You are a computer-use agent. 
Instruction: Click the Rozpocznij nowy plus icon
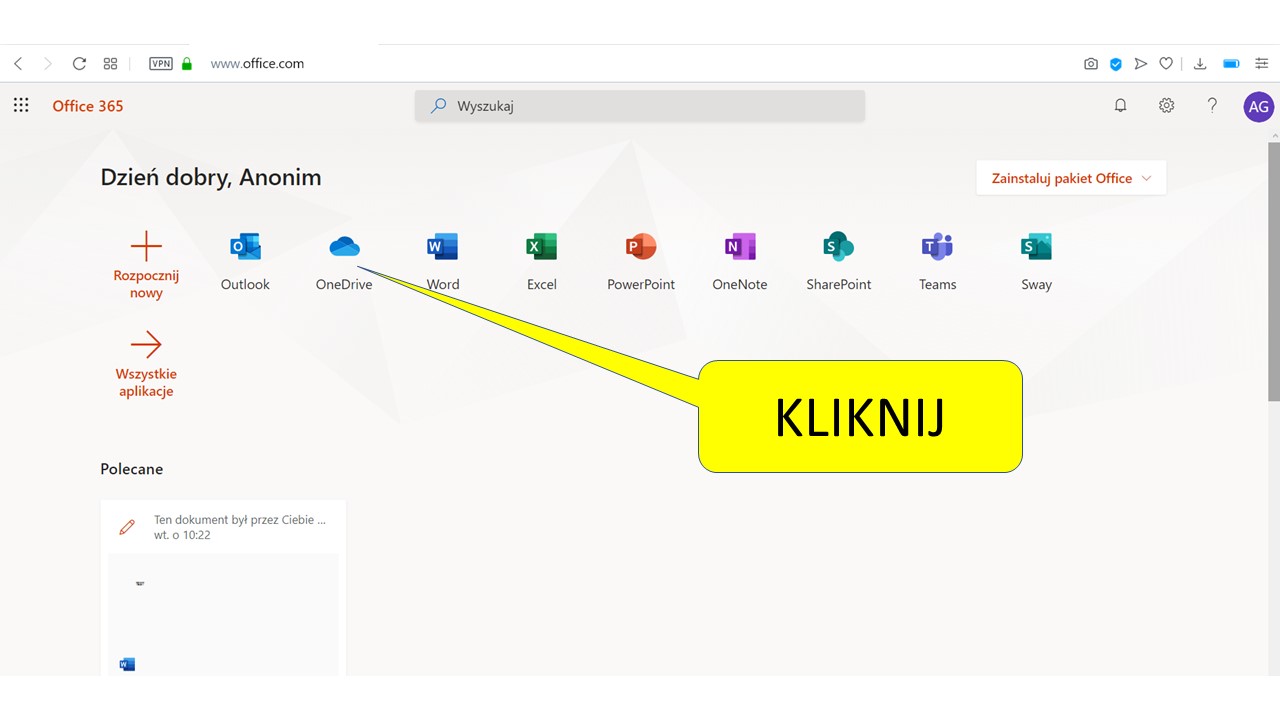pyautogui.click(x=146, y=246)
